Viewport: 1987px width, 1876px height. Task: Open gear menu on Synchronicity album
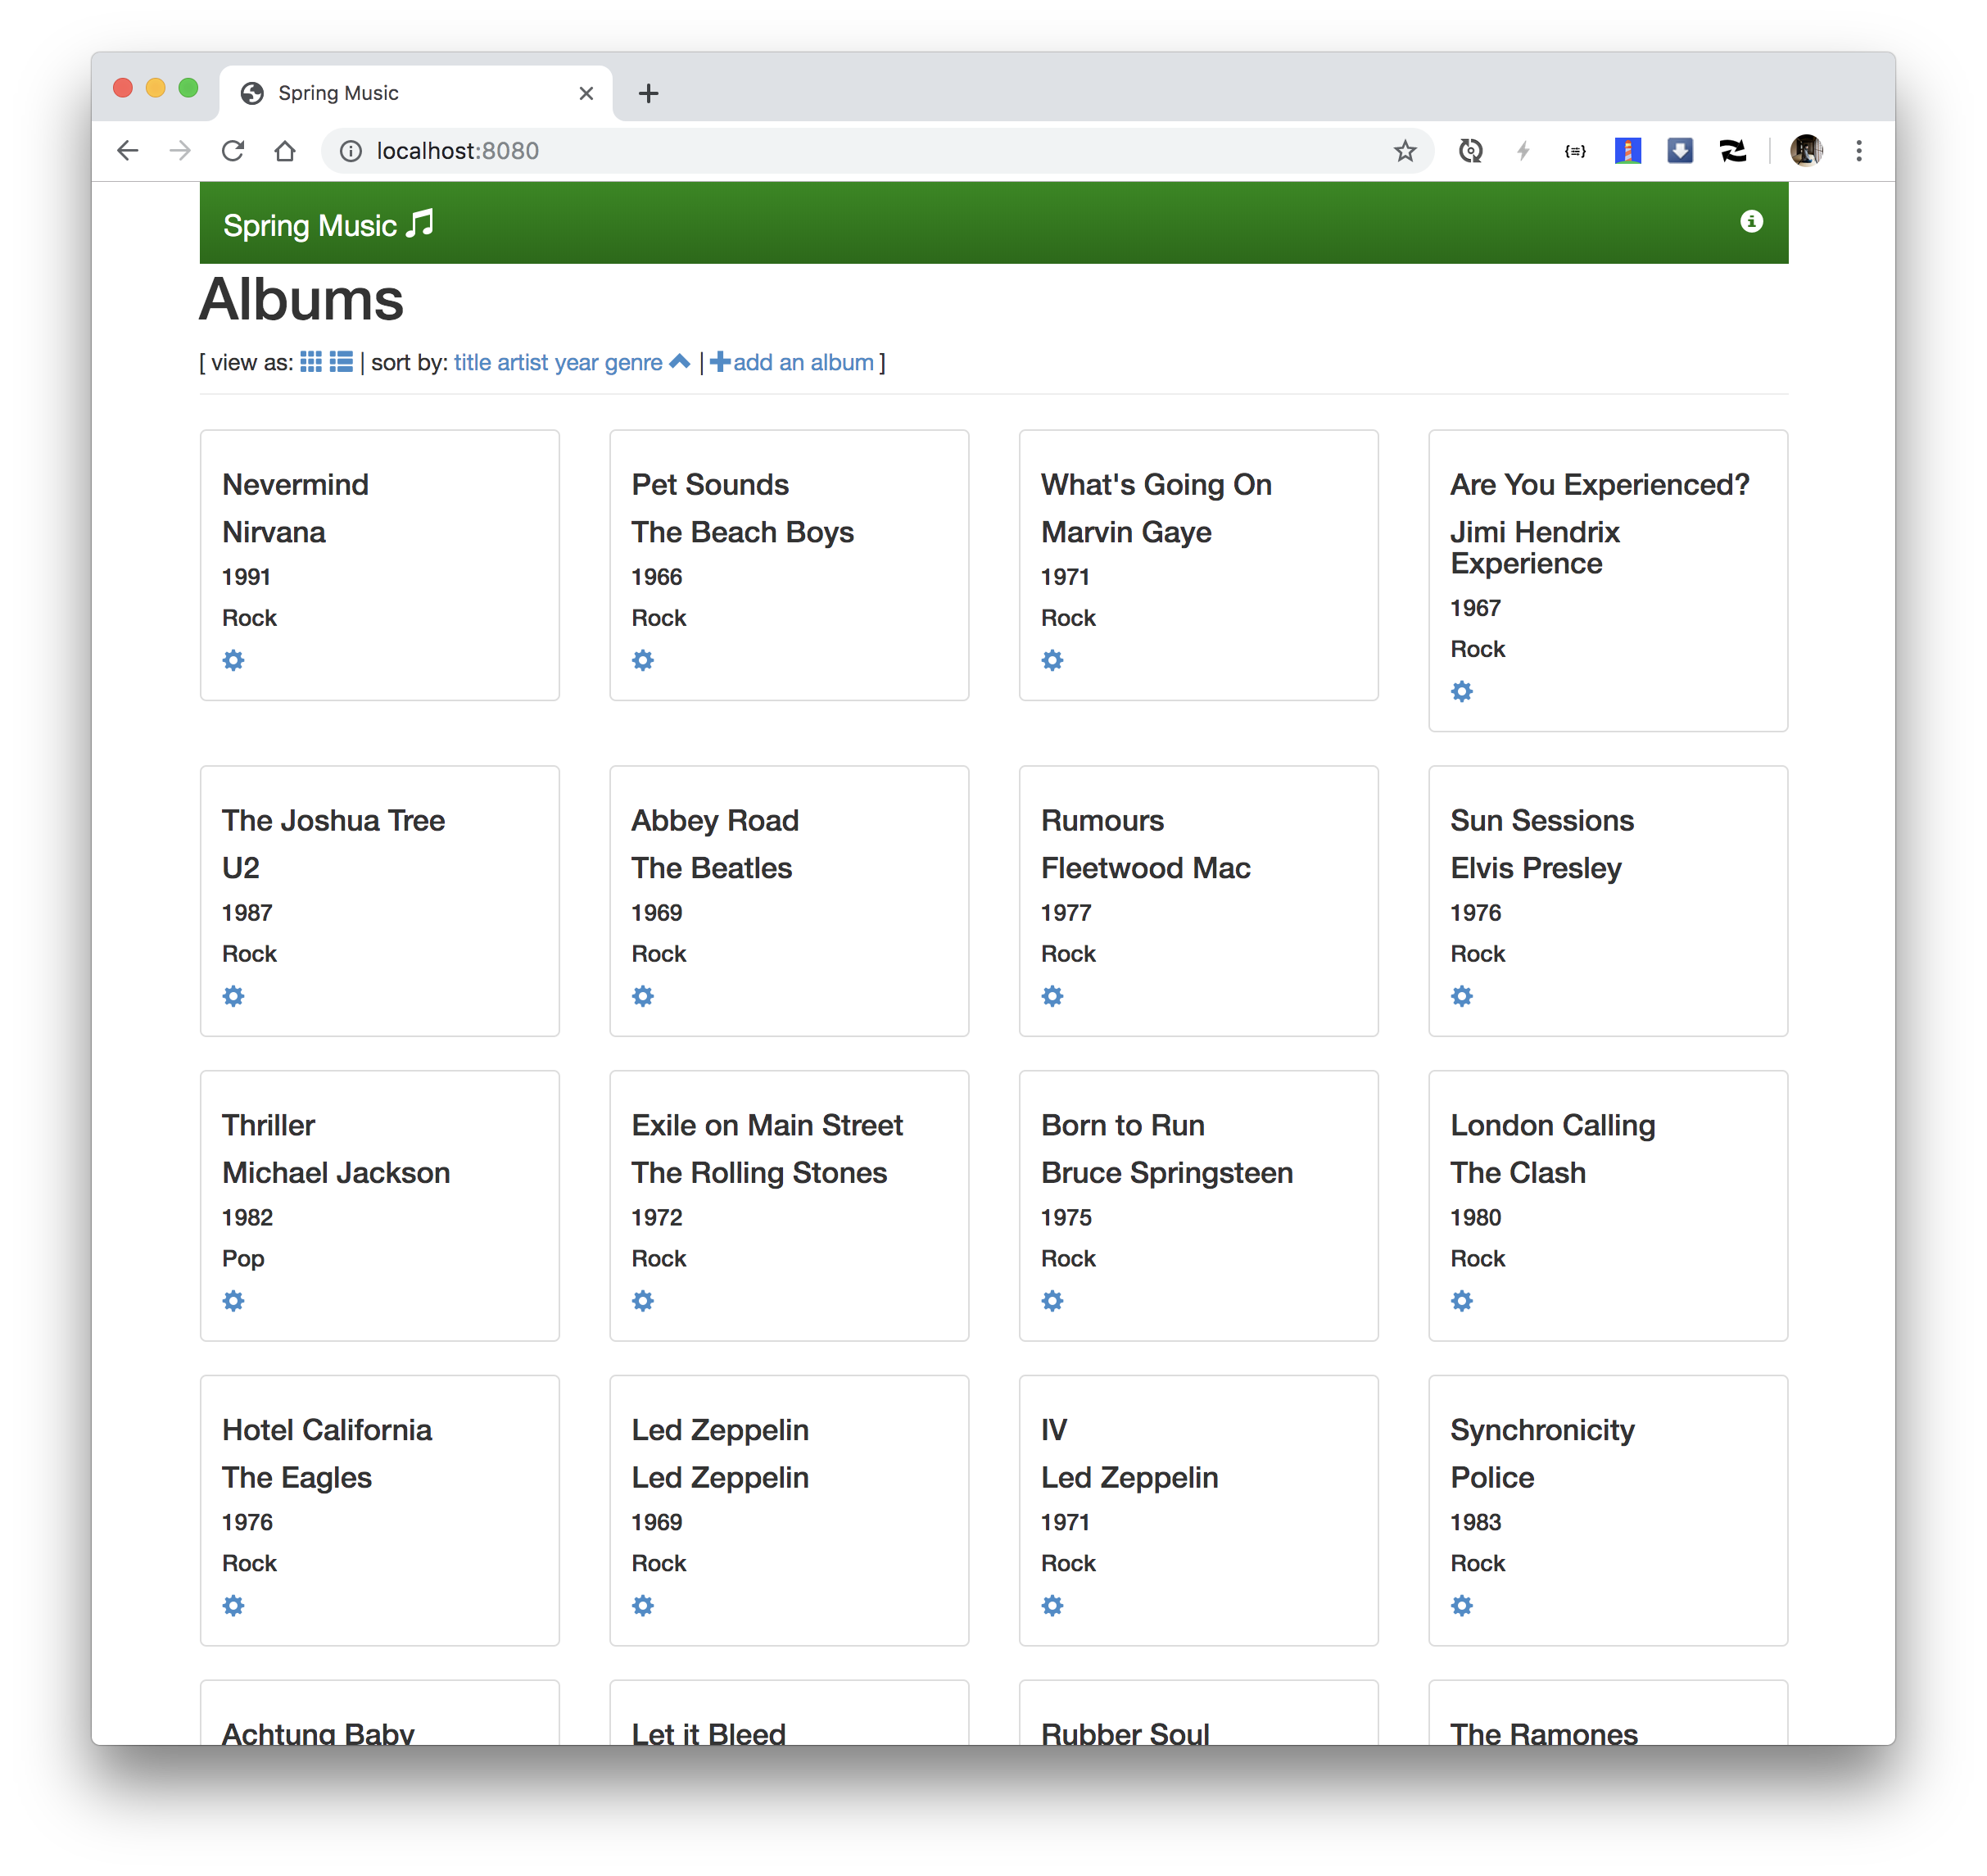(1461, 1606)
